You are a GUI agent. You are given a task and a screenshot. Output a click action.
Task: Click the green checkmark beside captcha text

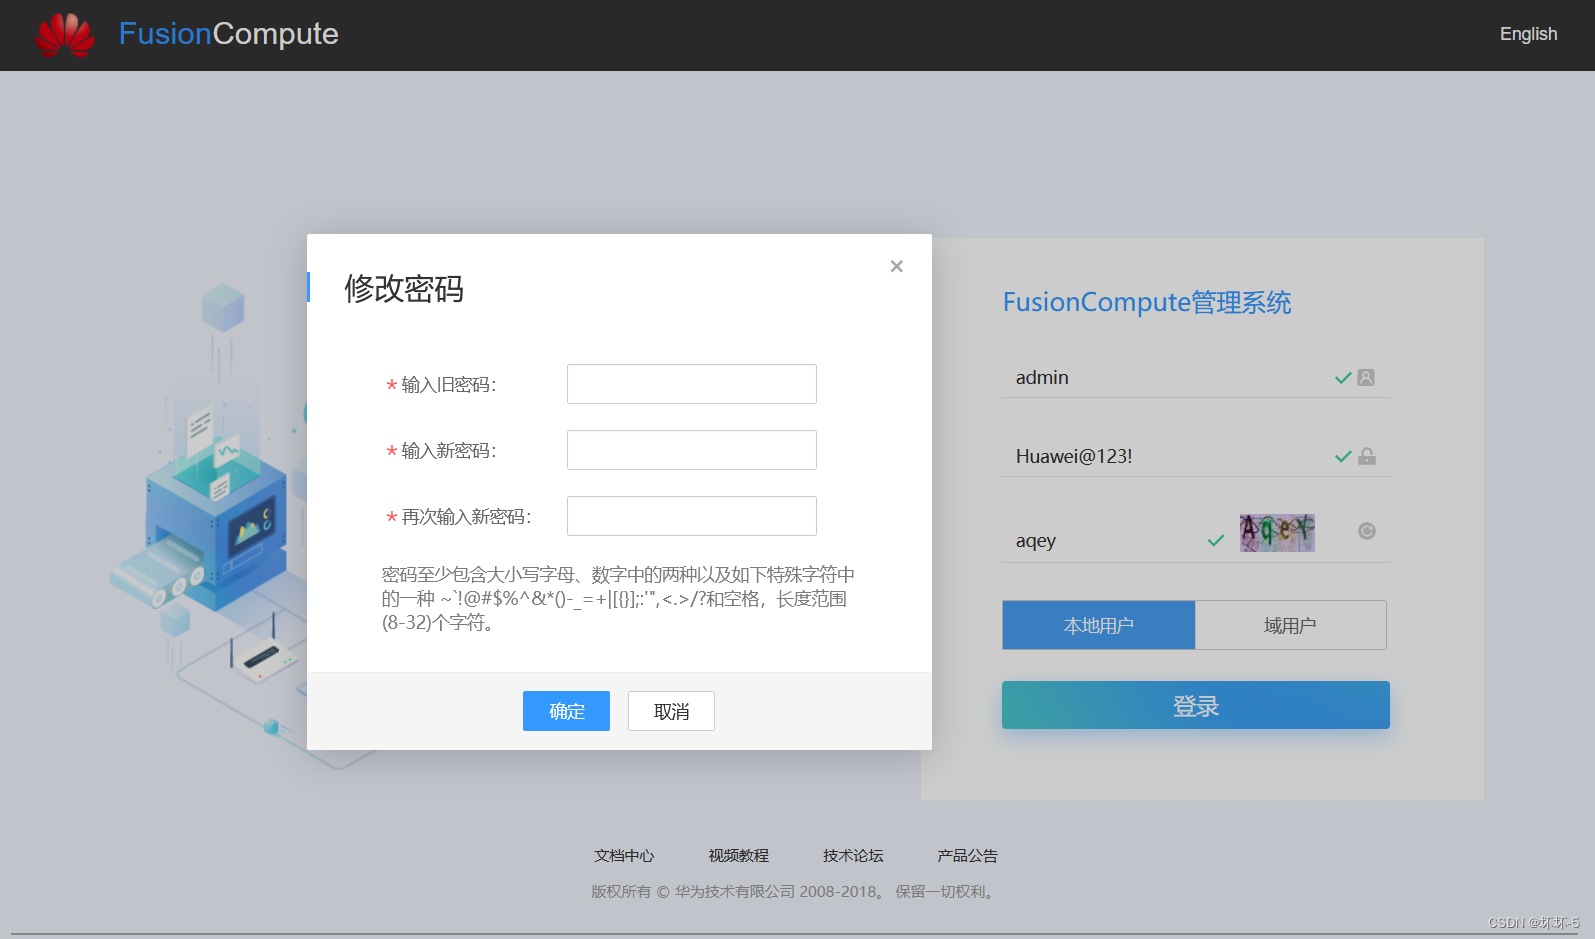point(1216,541)
